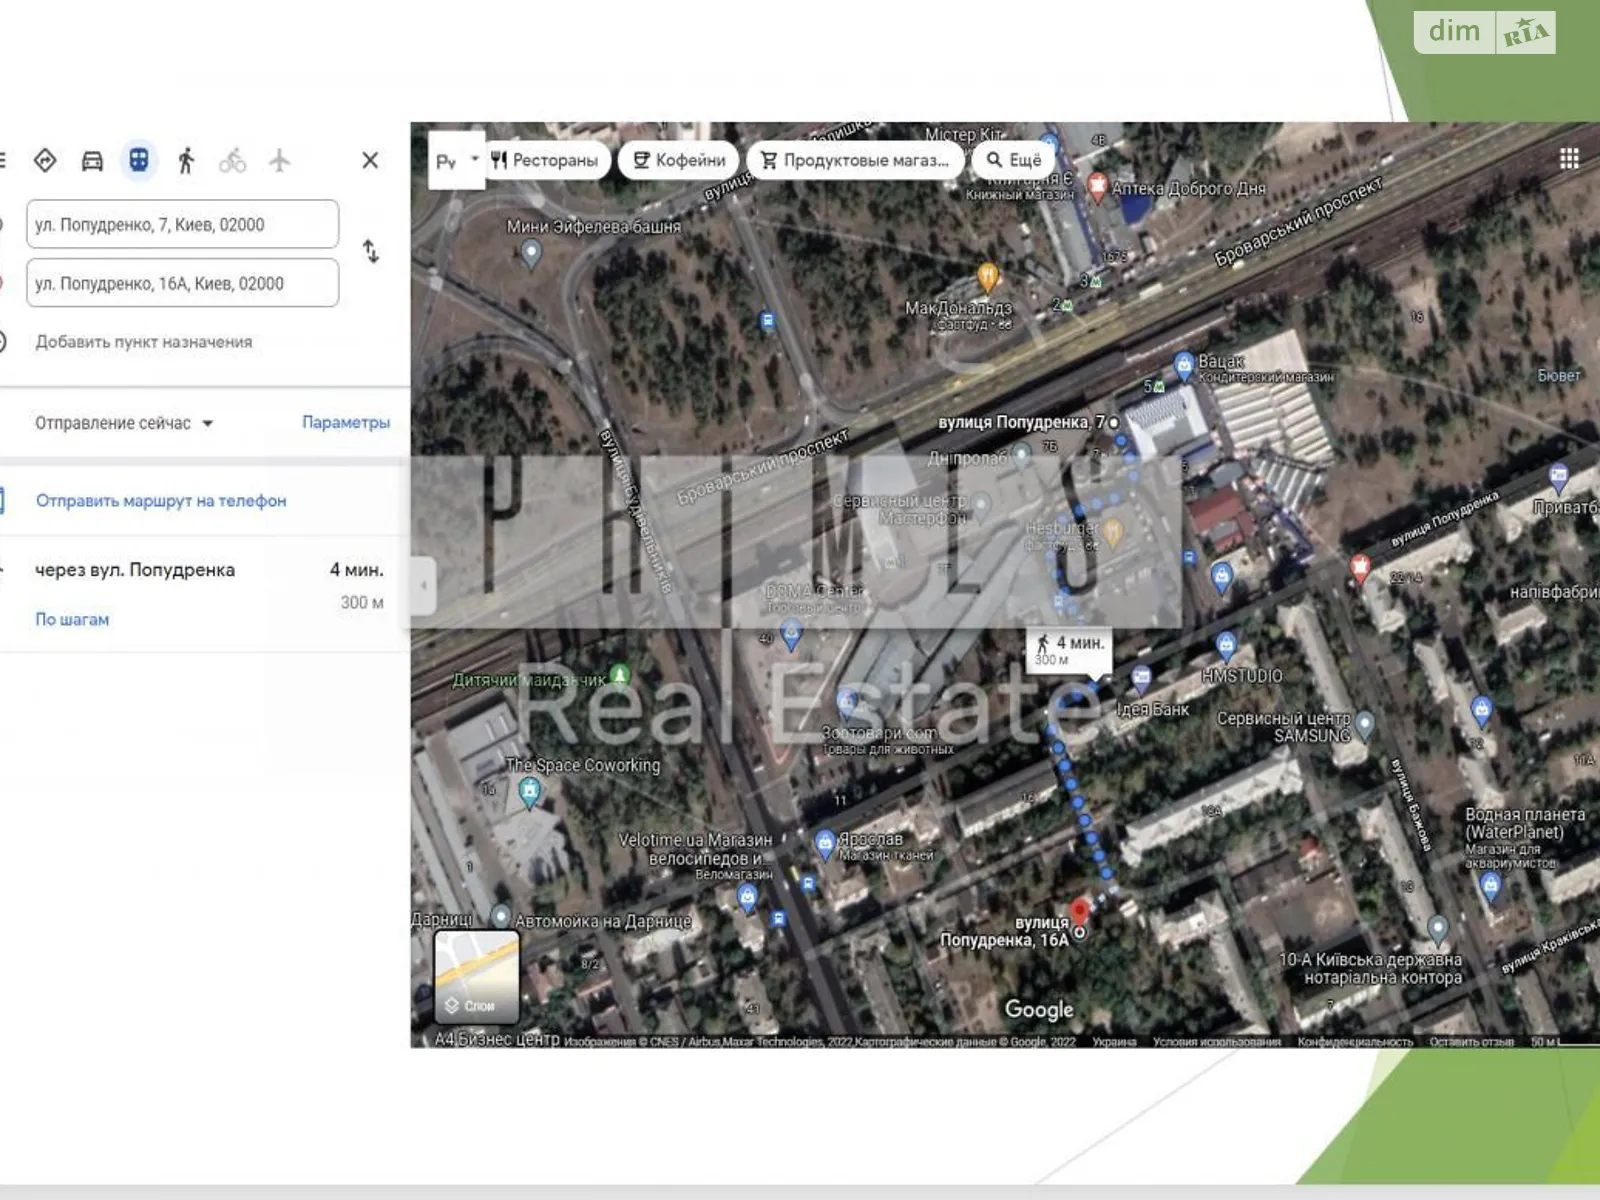Filter map by Рестораны chip
Image resolution: width=1600 pixels, height=1200 pixels.
tap(546, 160)
